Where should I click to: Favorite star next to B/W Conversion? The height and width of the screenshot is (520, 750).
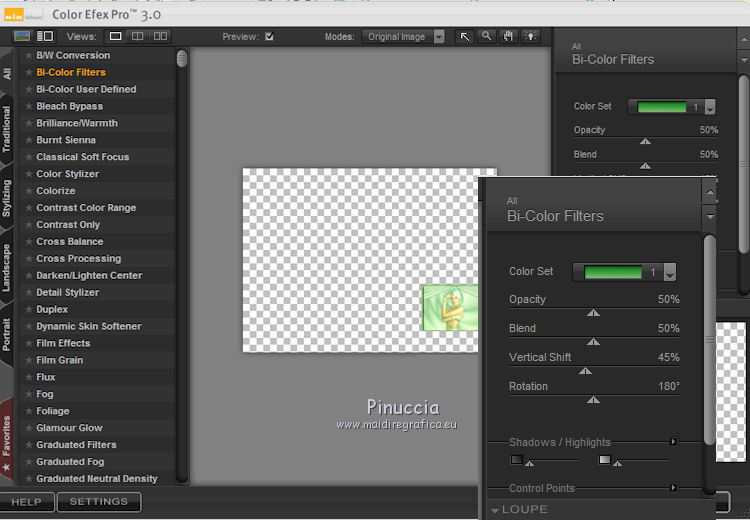29,55
